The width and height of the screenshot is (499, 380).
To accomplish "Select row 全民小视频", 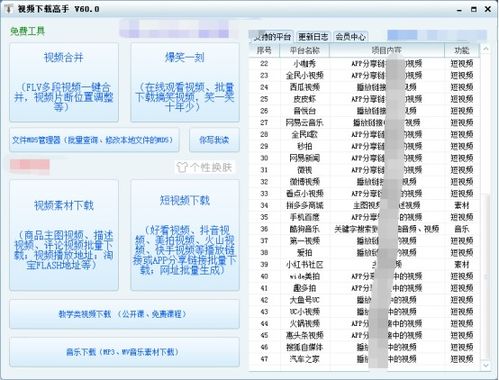I will point(364,75).
